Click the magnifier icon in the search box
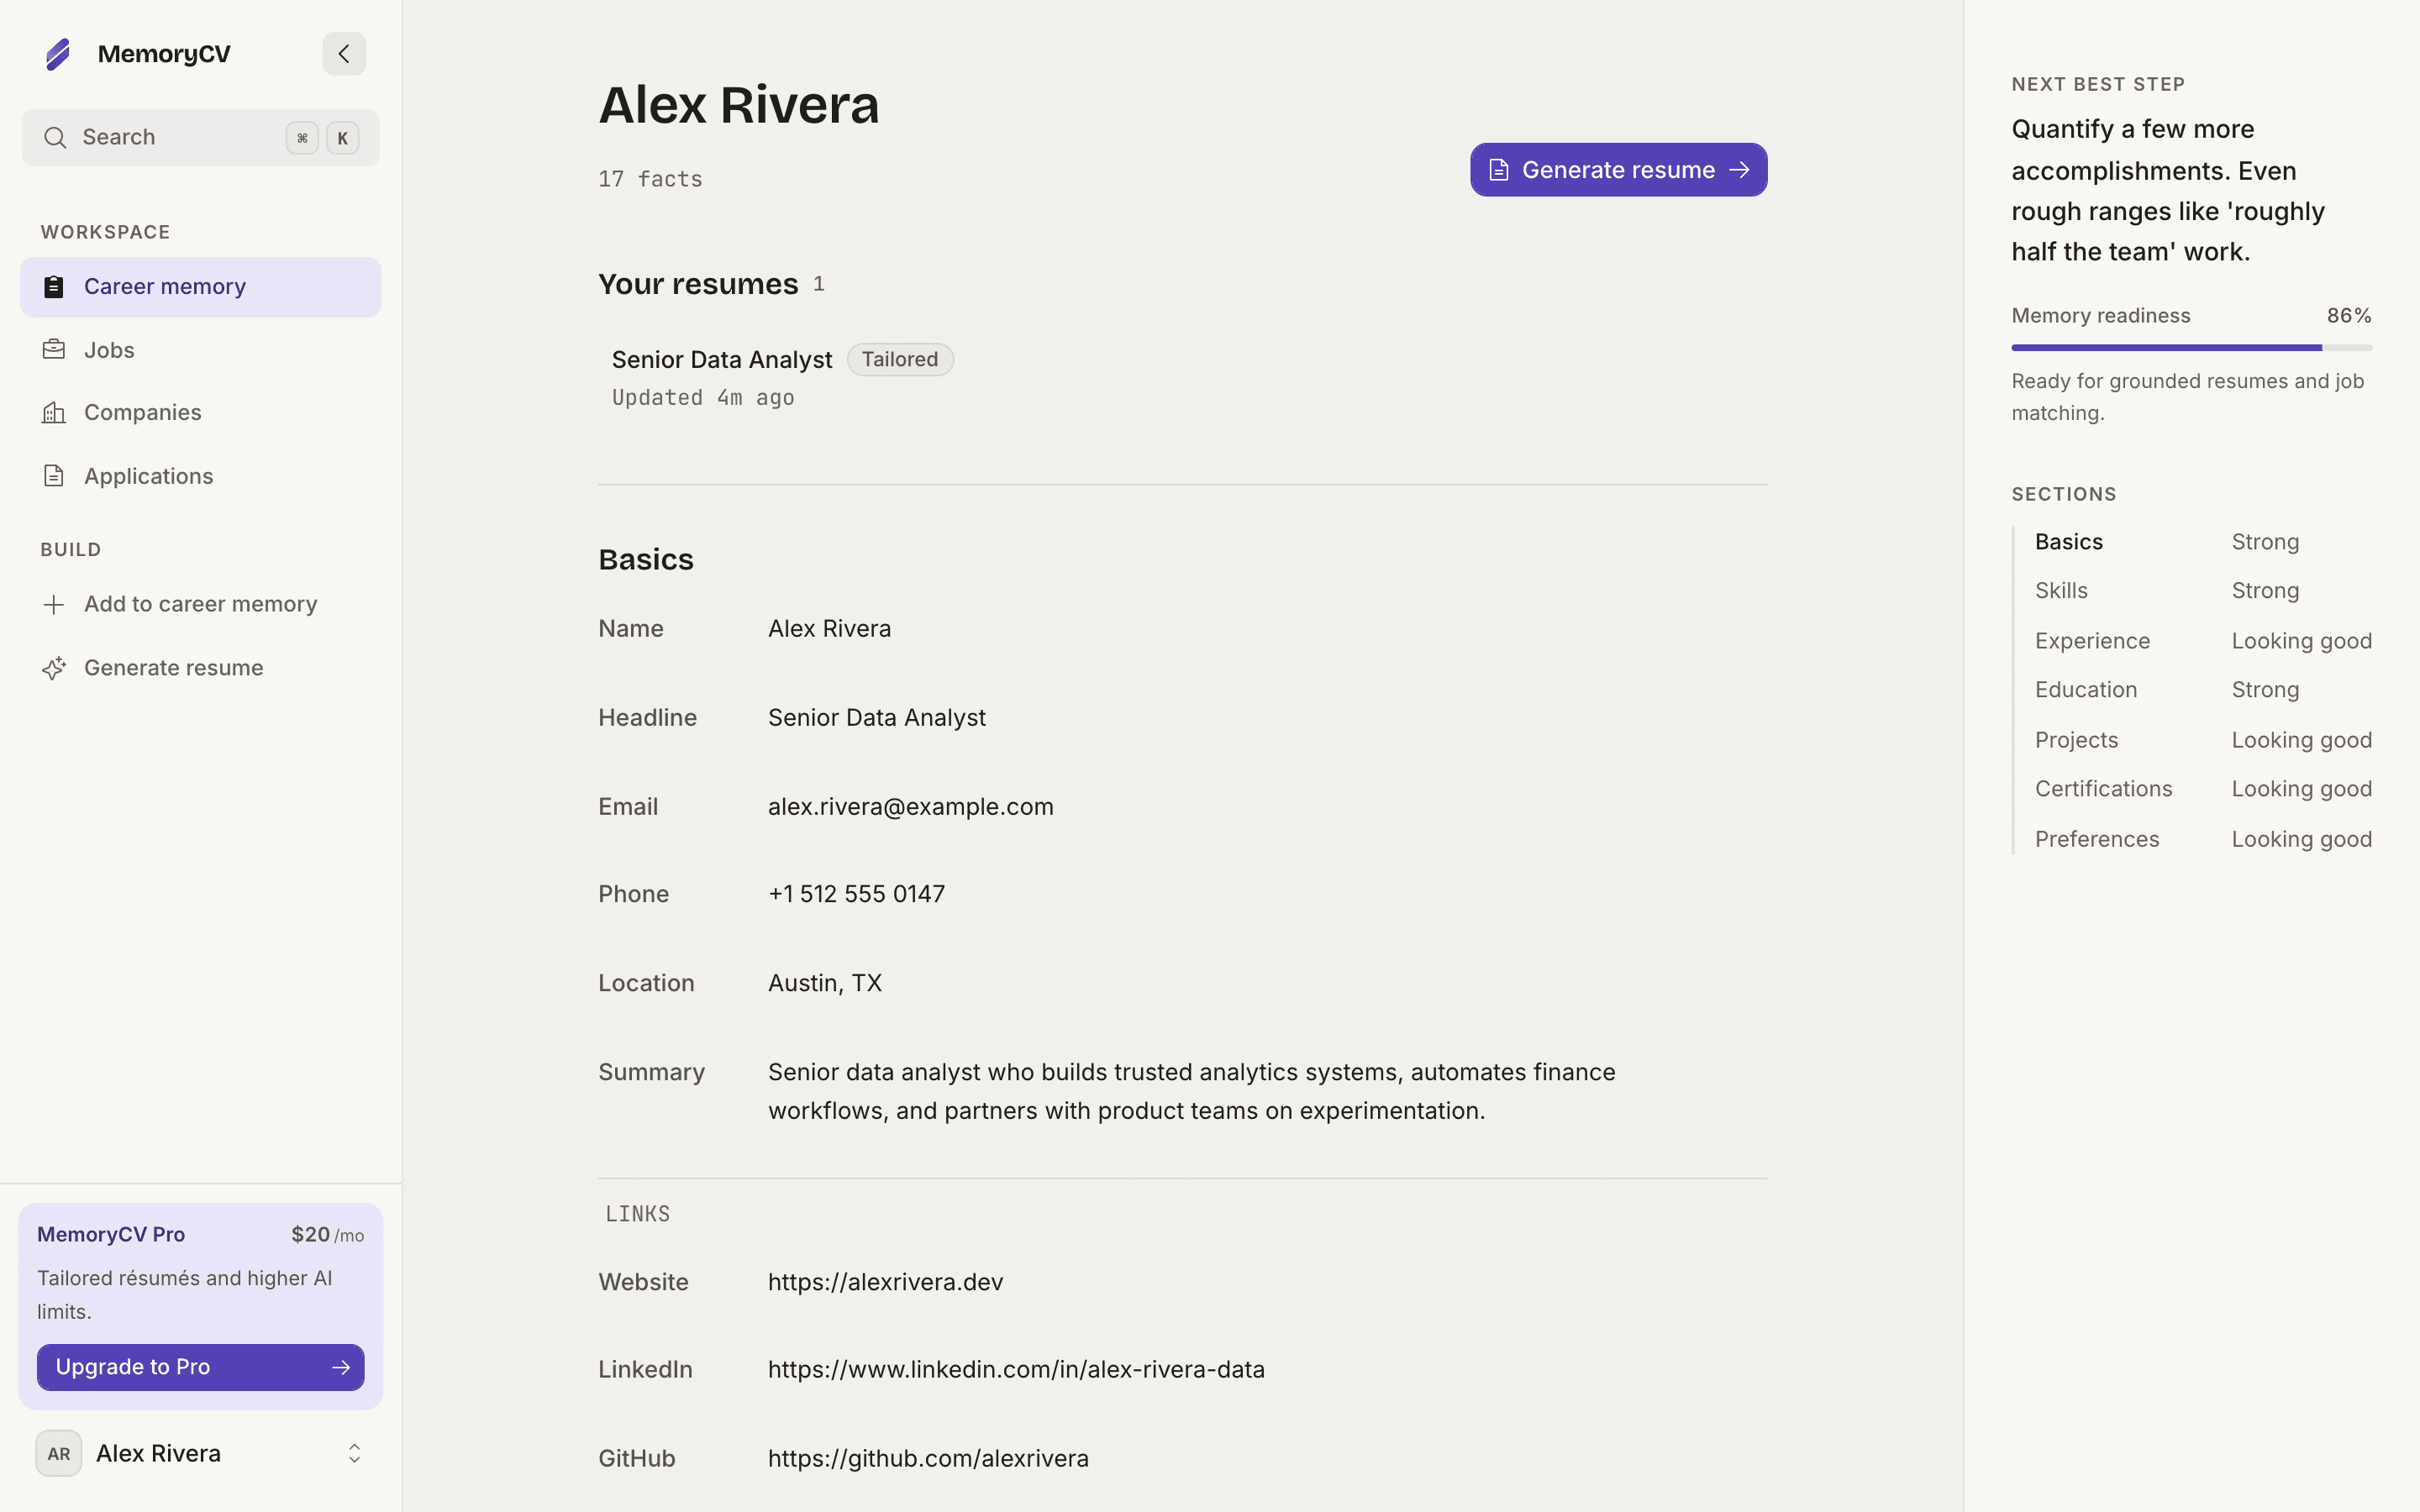Screen dimensions: 2420x1512 [56, 138]
